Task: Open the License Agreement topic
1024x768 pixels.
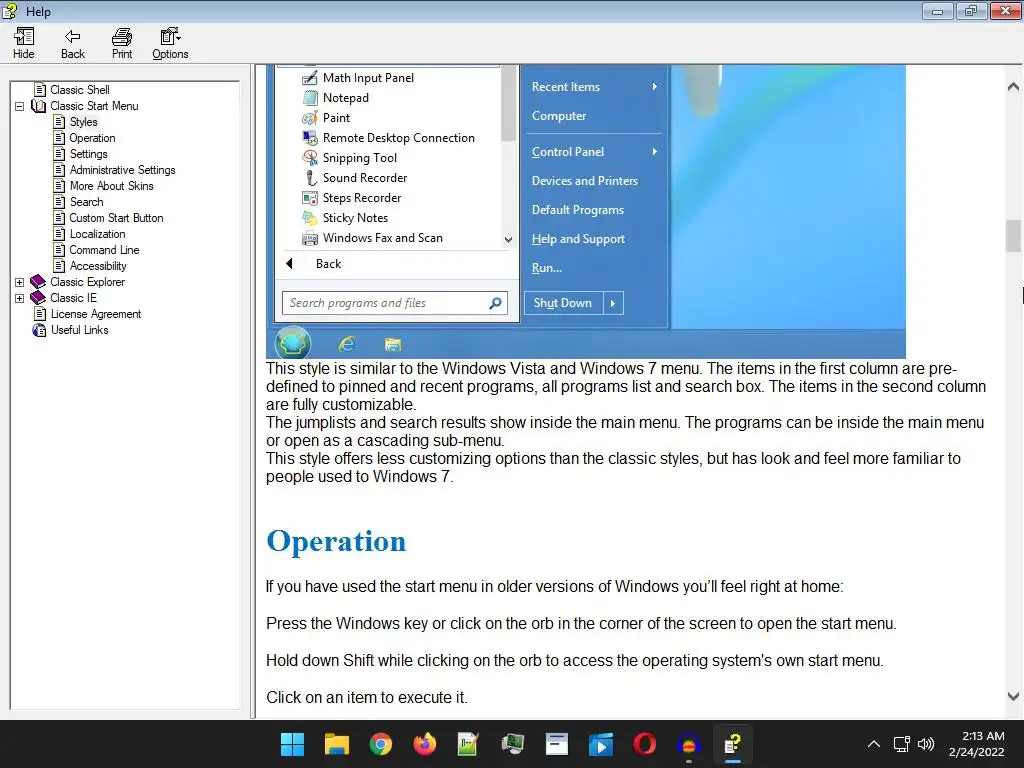Action: click(x=96, y=314)
